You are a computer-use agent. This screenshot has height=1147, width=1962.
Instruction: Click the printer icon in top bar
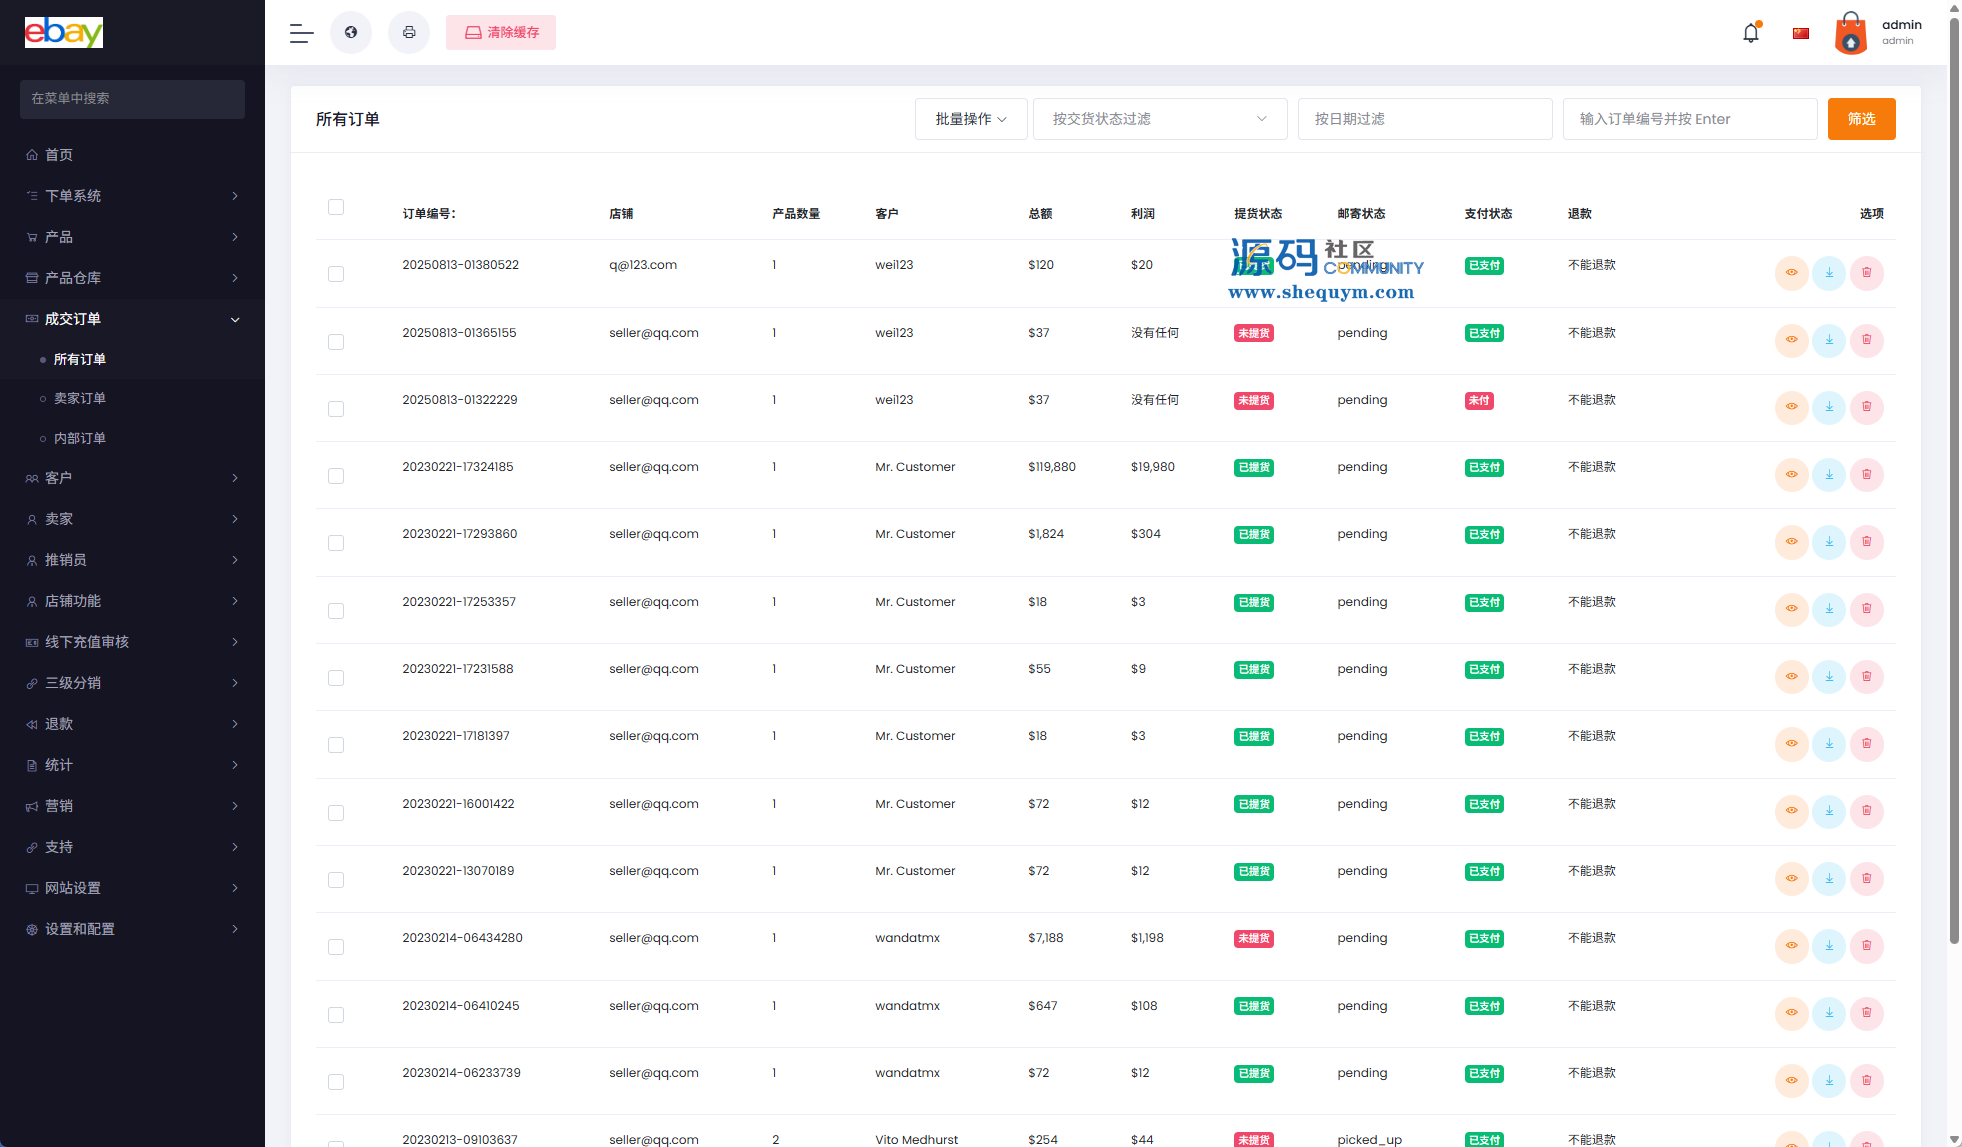(409, 33)
